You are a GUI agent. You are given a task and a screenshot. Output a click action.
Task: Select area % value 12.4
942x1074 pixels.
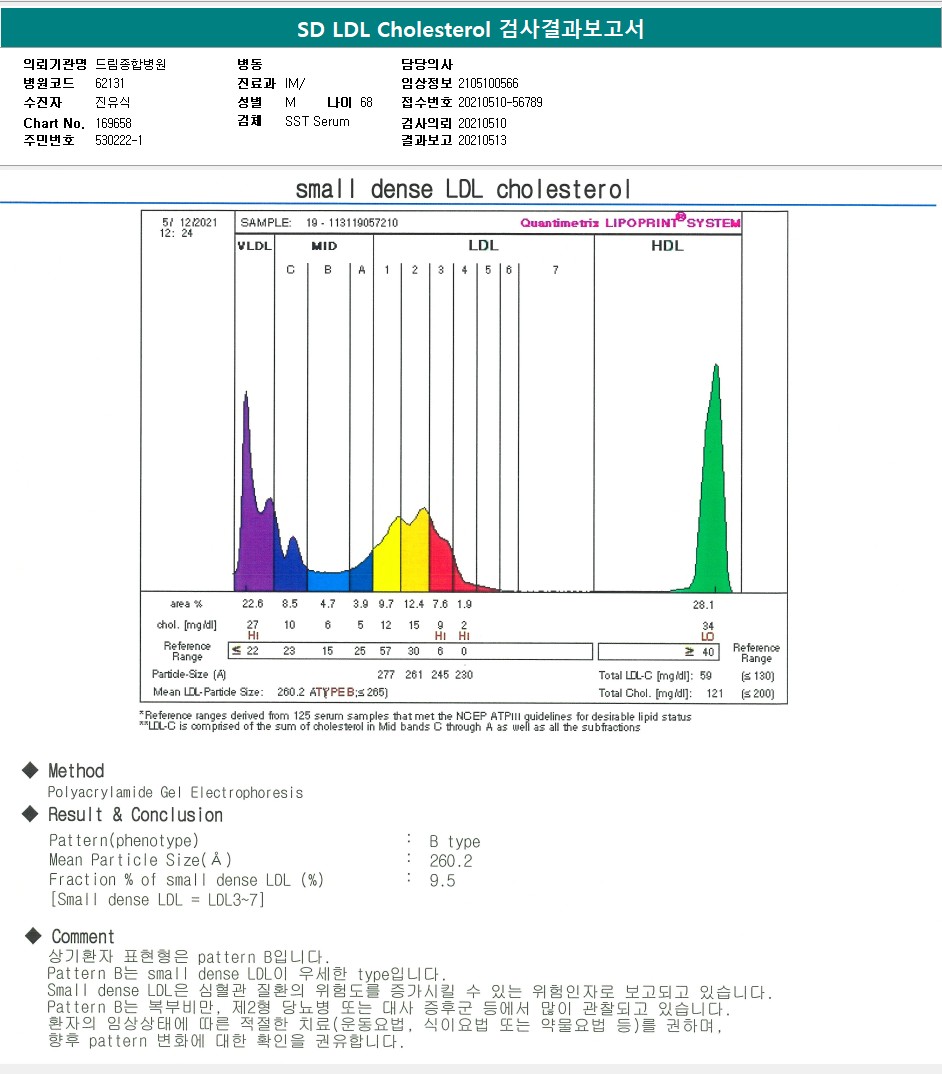pos(414,604)
